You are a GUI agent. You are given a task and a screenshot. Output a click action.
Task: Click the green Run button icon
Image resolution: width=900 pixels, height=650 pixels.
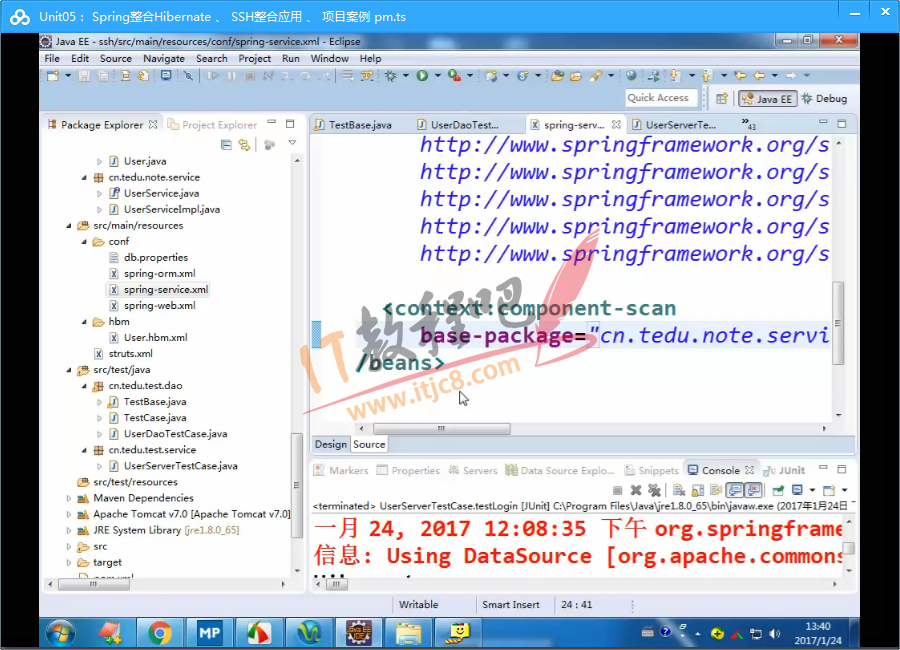coord(422,75)
